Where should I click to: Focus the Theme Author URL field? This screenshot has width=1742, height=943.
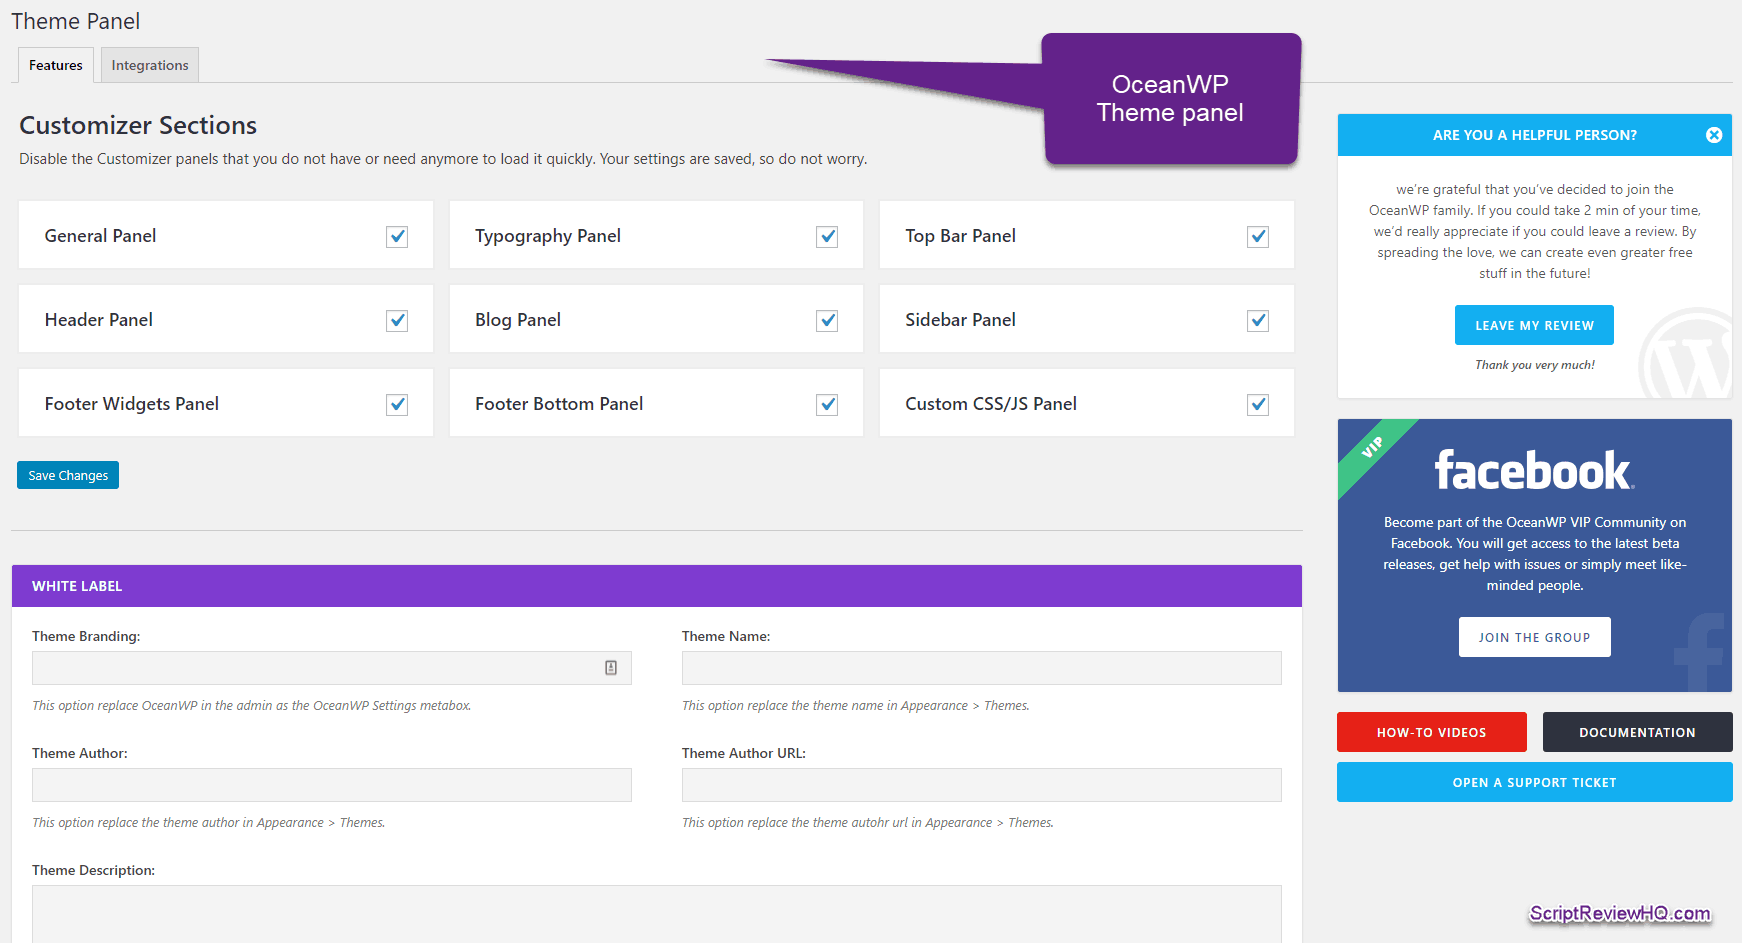click(x=982, y=785)
